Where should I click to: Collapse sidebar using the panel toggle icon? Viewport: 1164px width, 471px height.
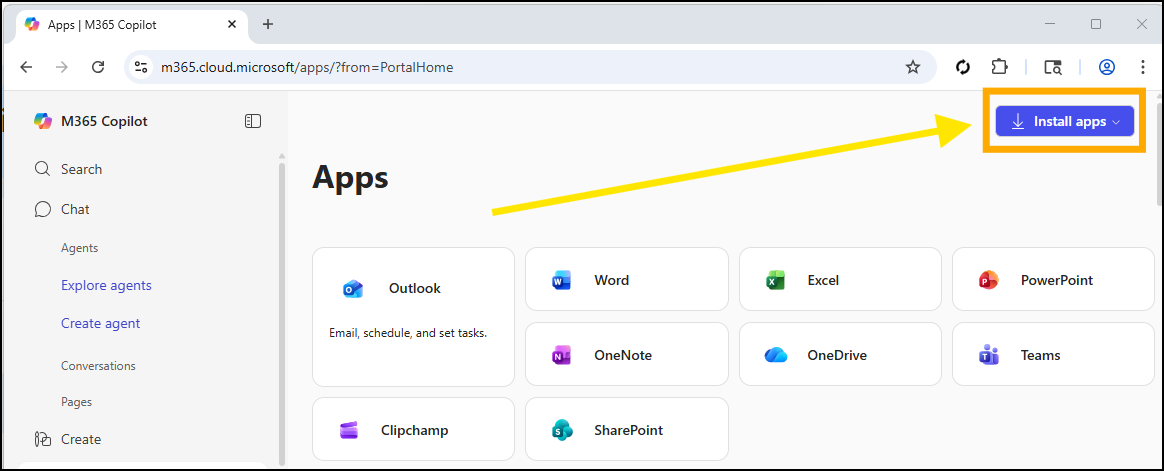(x=252, y=121)
